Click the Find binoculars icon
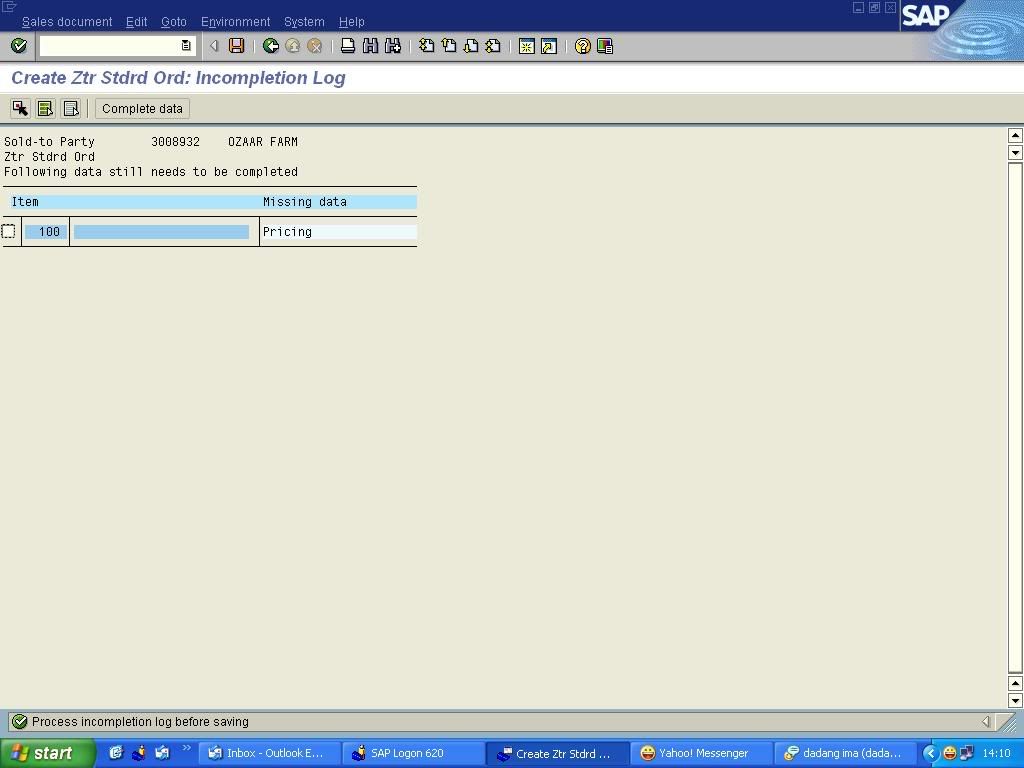The width and height of the screenshot is (1024, 768). (x=370, y=46)
